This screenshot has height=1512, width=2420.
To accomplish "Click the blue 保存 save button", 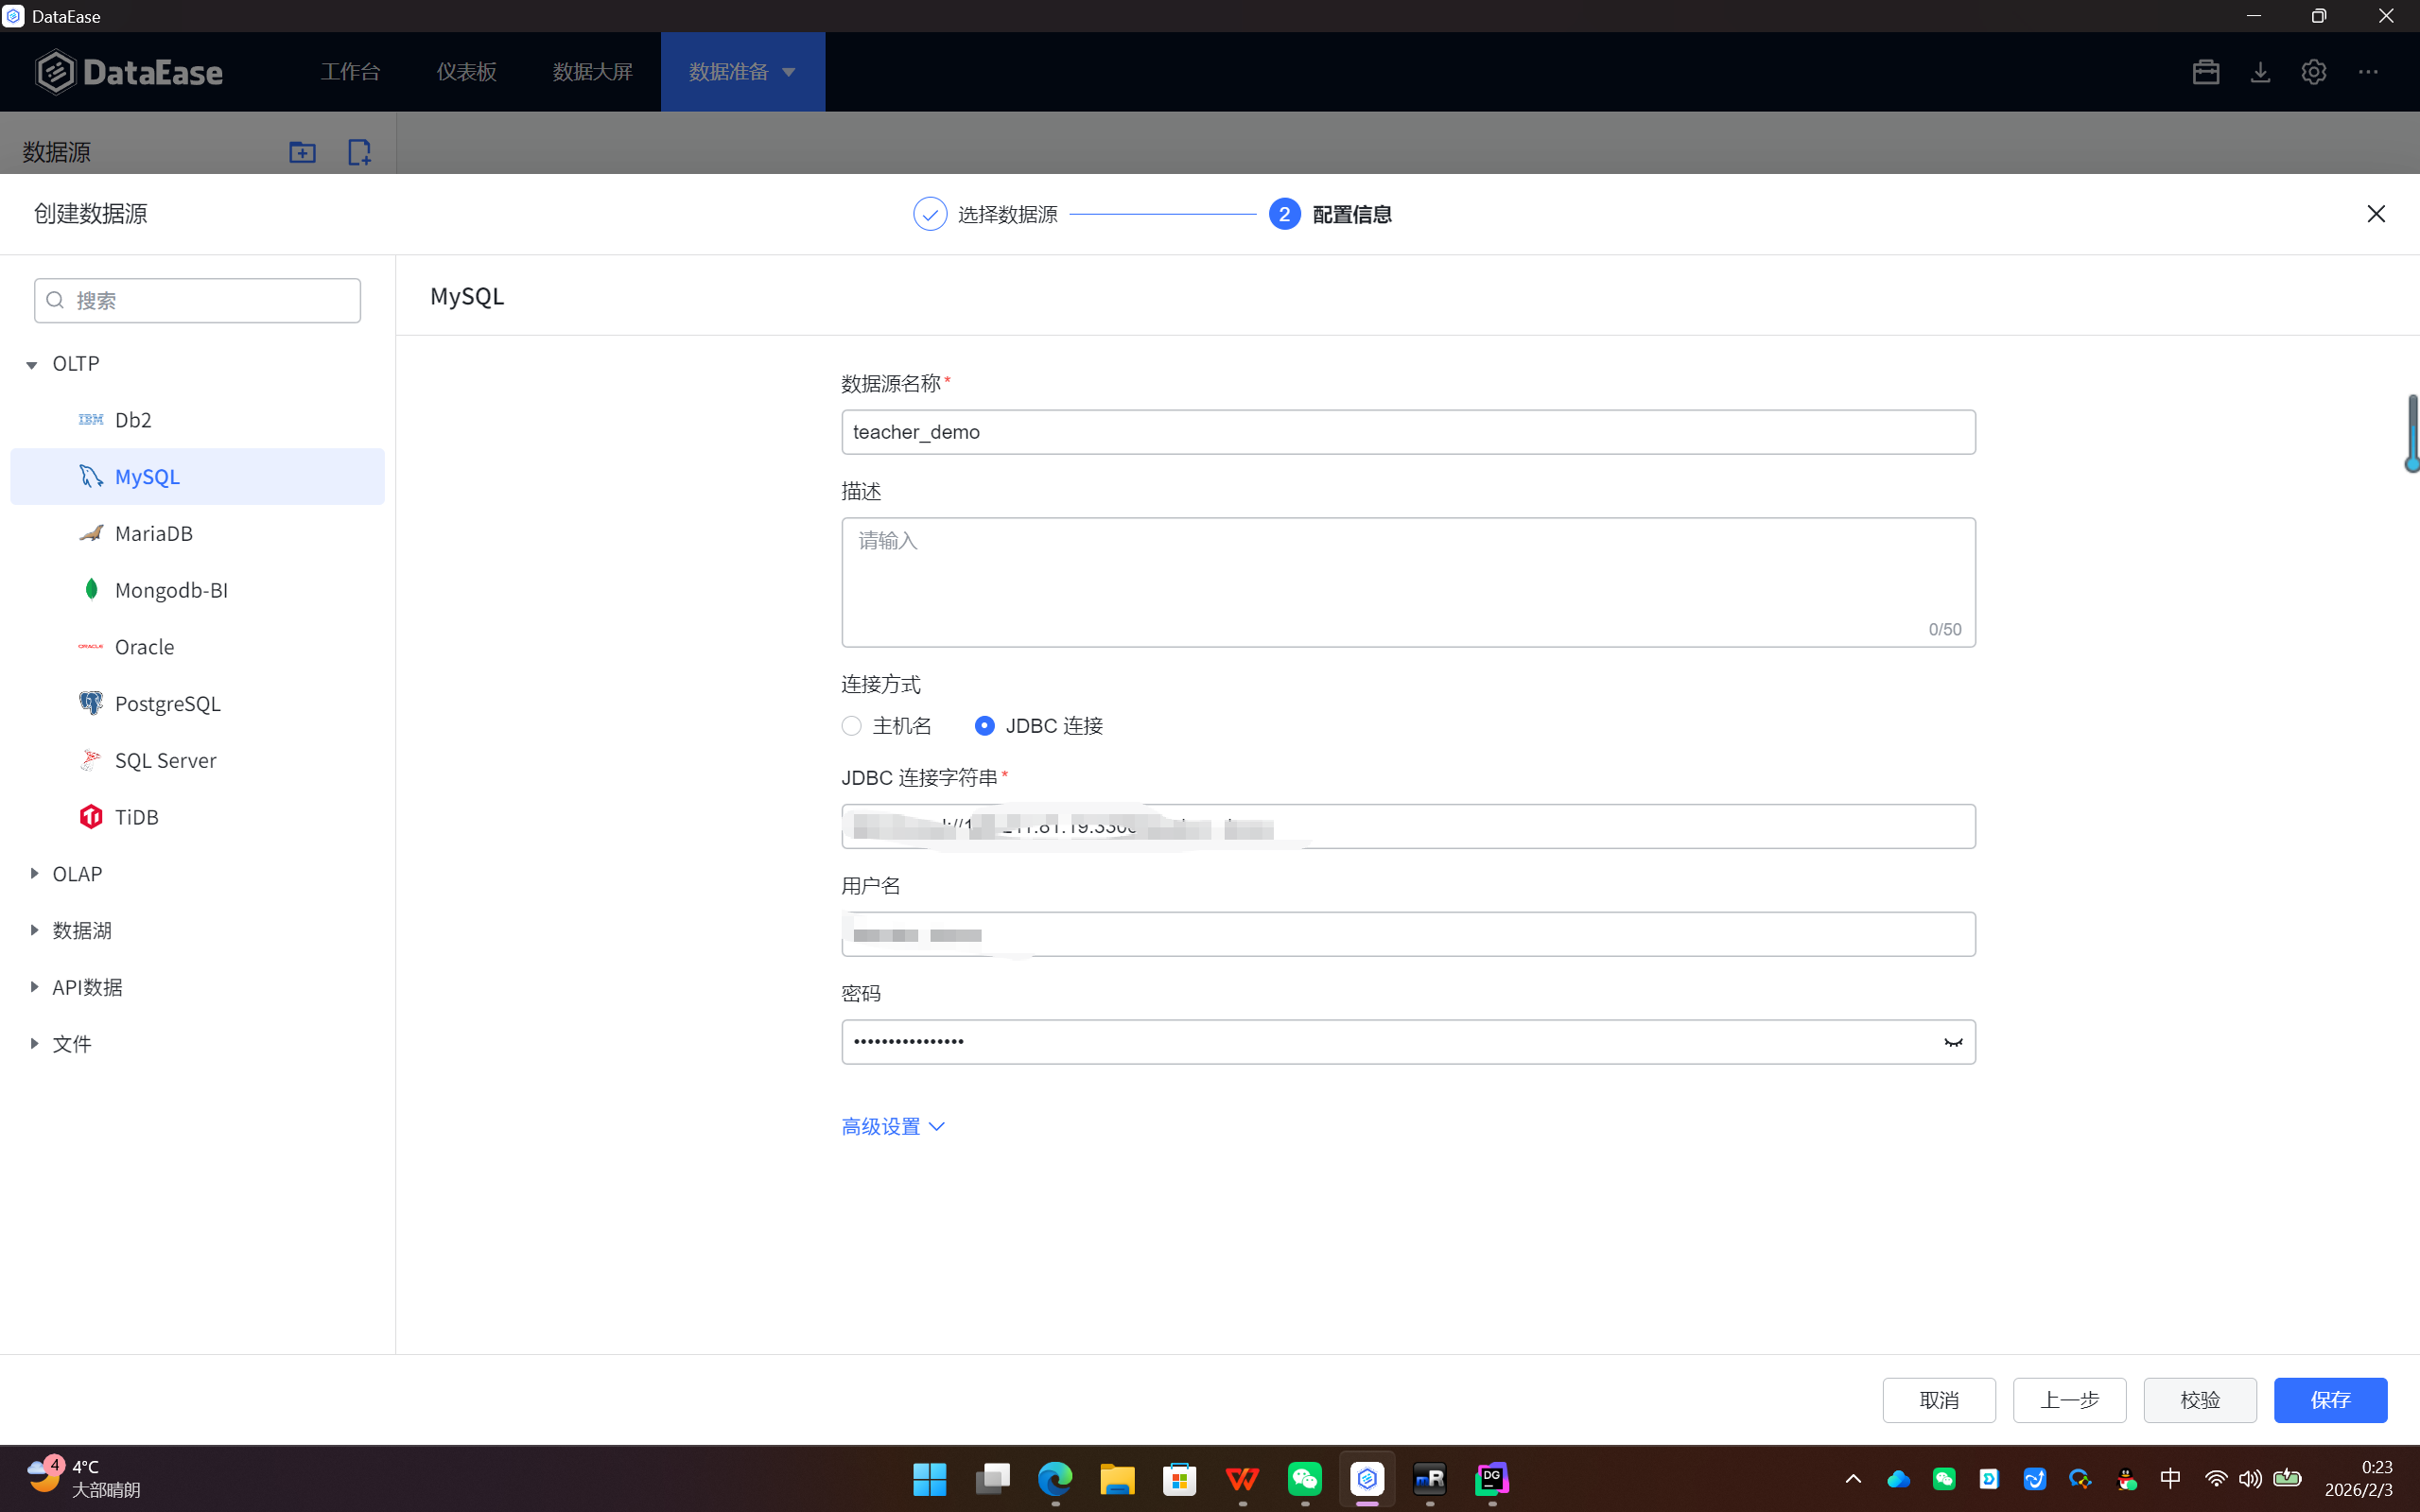I will (2330, 1400).
